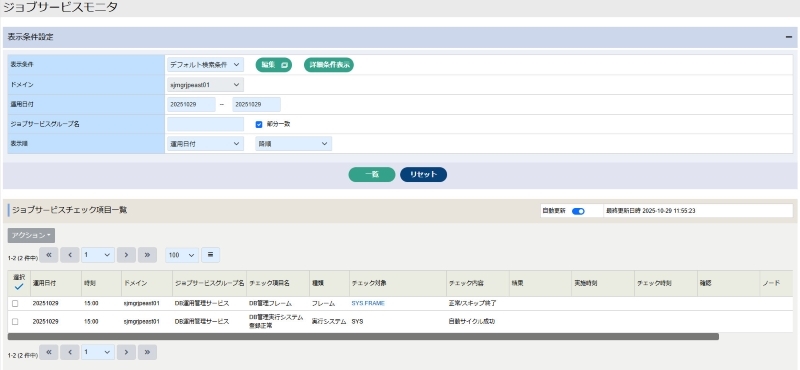
Task: Open the SYS FRAME link
Action: tap(368, 303)
